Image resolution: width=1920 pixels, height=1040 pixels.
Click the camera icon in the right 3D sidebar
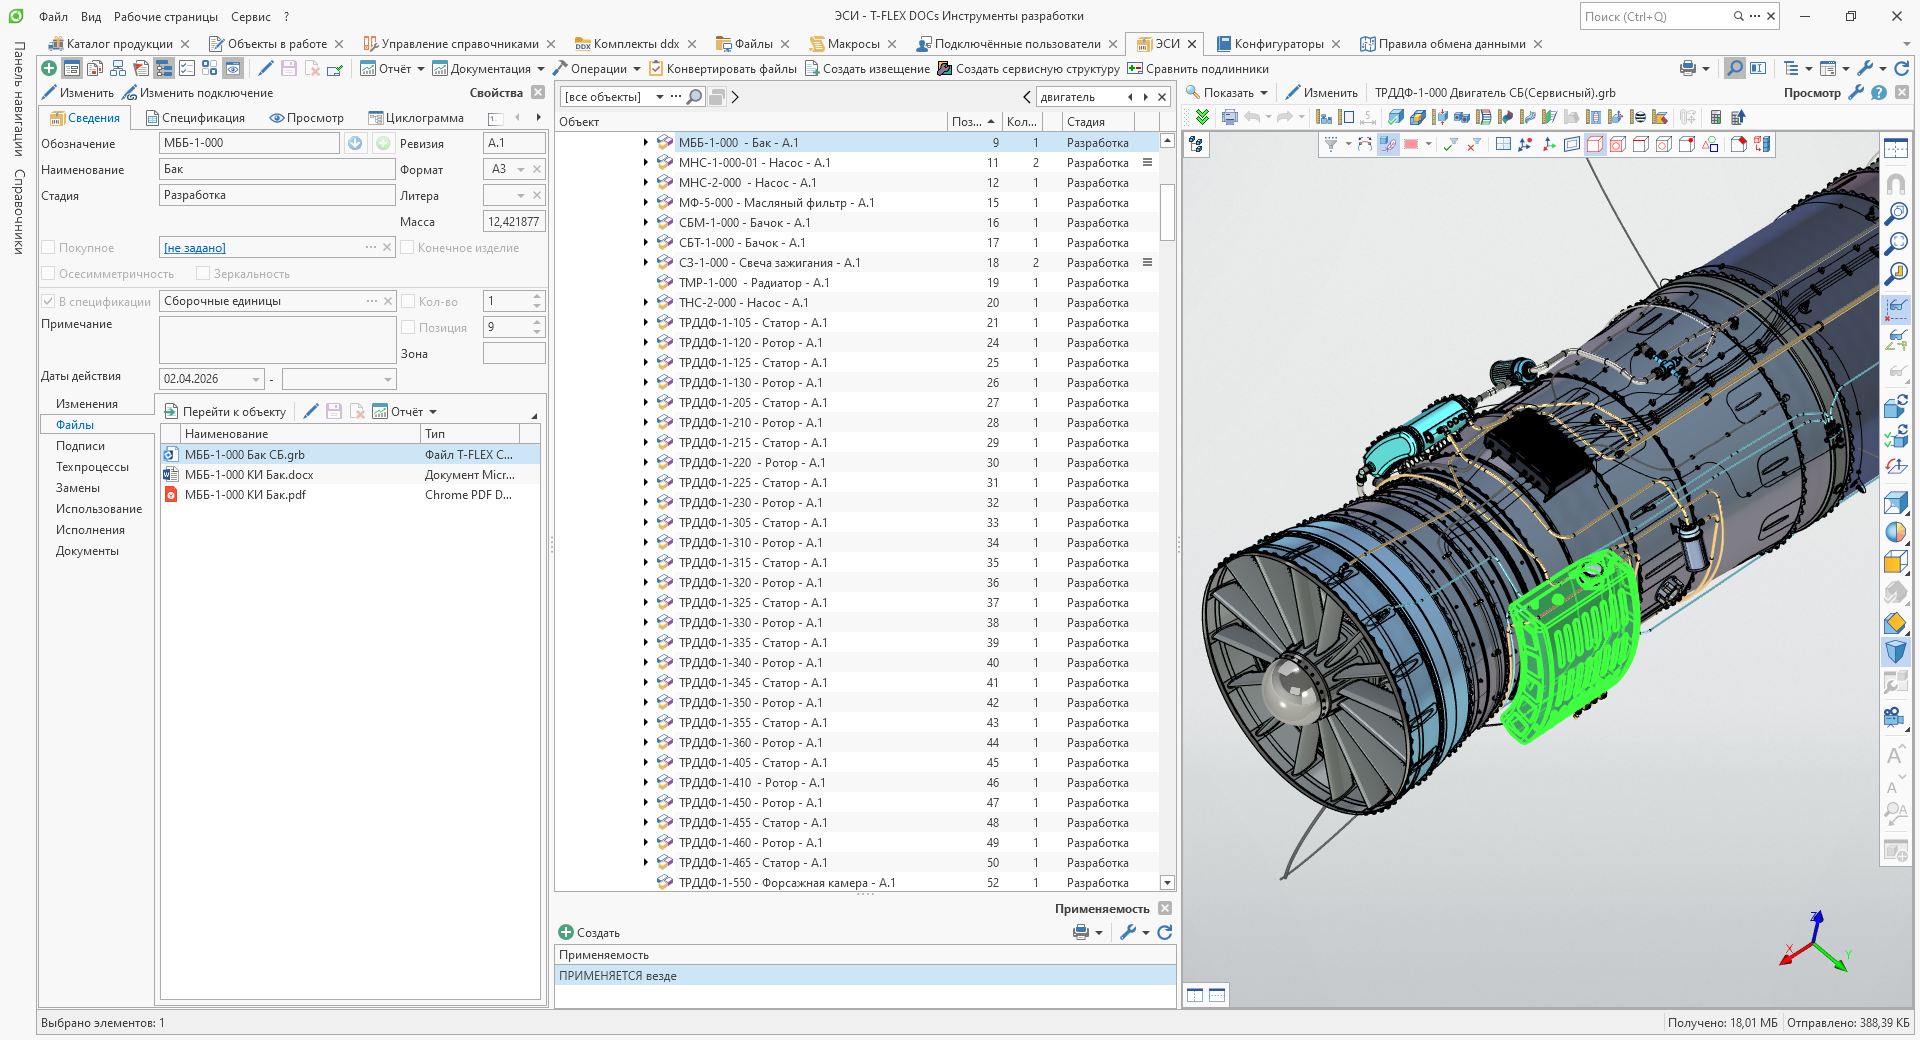(x=1895, y=717)
